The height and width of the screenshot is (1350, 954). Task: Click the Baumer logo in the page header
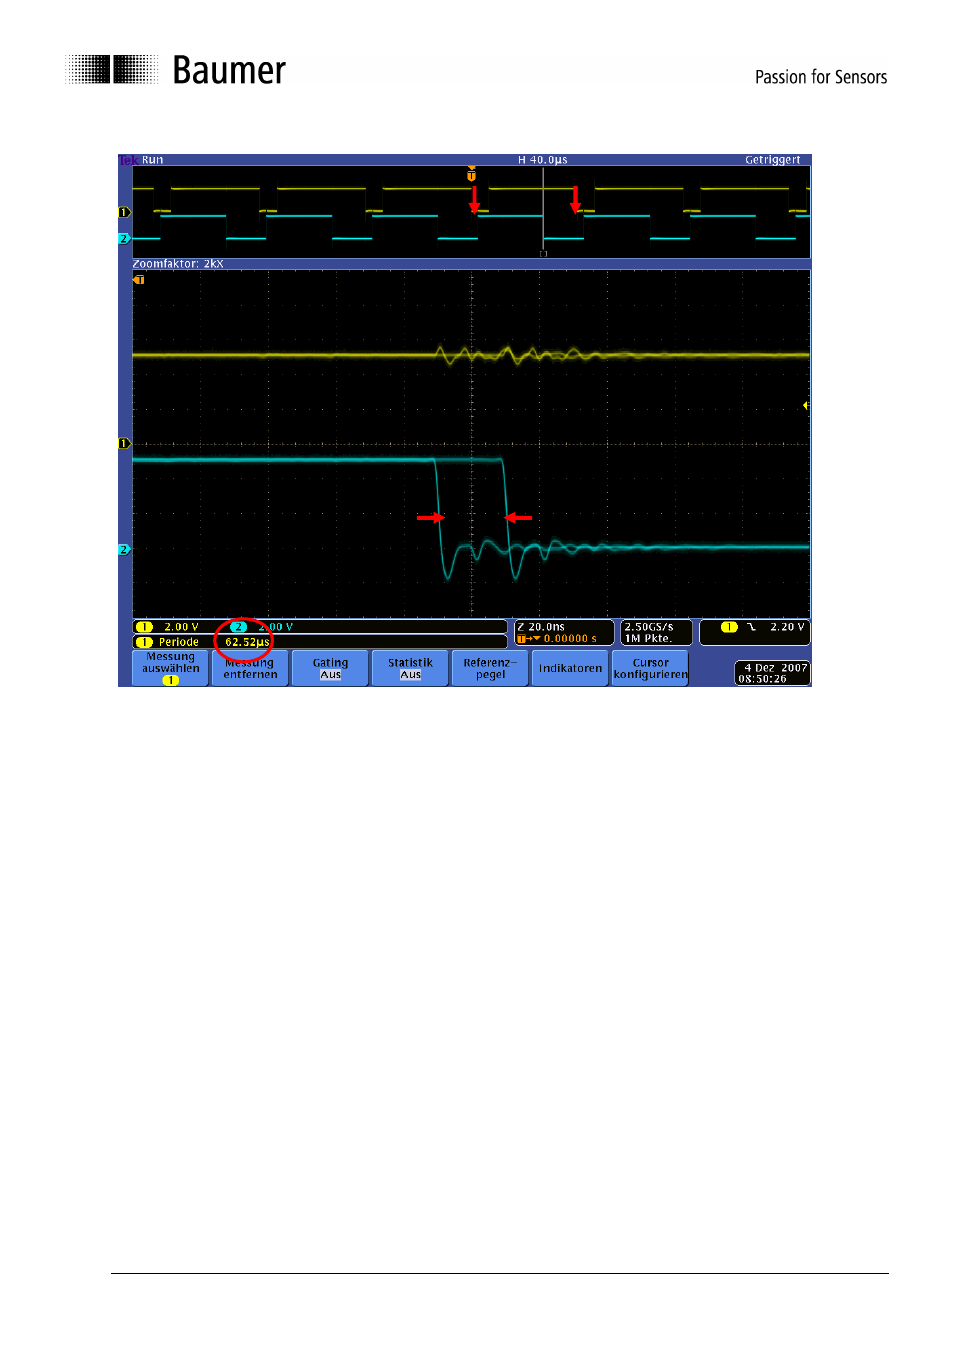coord(176,70)
